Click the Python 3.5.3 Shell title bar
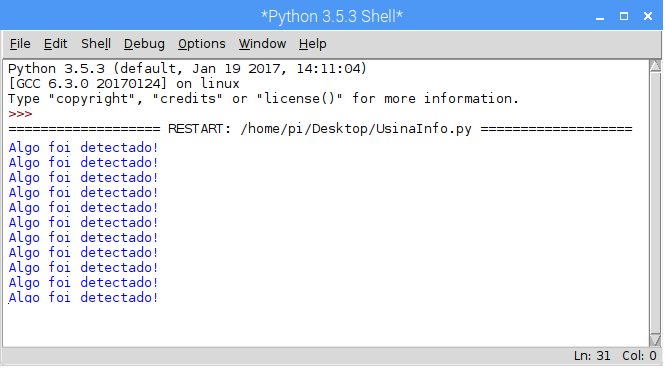 [x=332, y=17]
